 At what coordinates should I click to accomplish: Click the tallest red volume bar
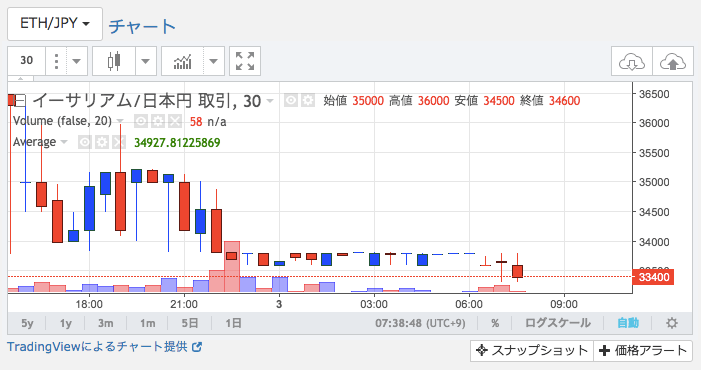[232, 267]
